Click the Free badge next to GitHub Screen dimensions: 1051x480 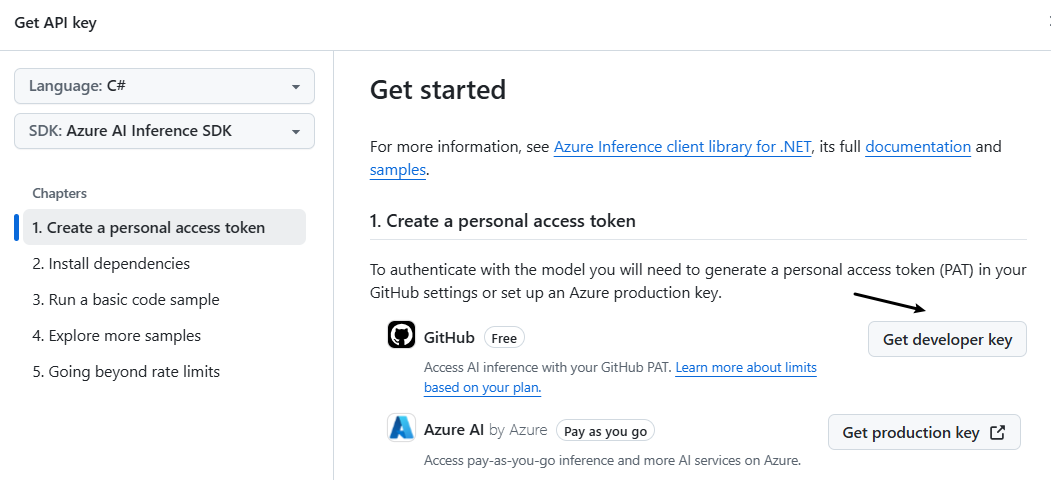point(504,338)
